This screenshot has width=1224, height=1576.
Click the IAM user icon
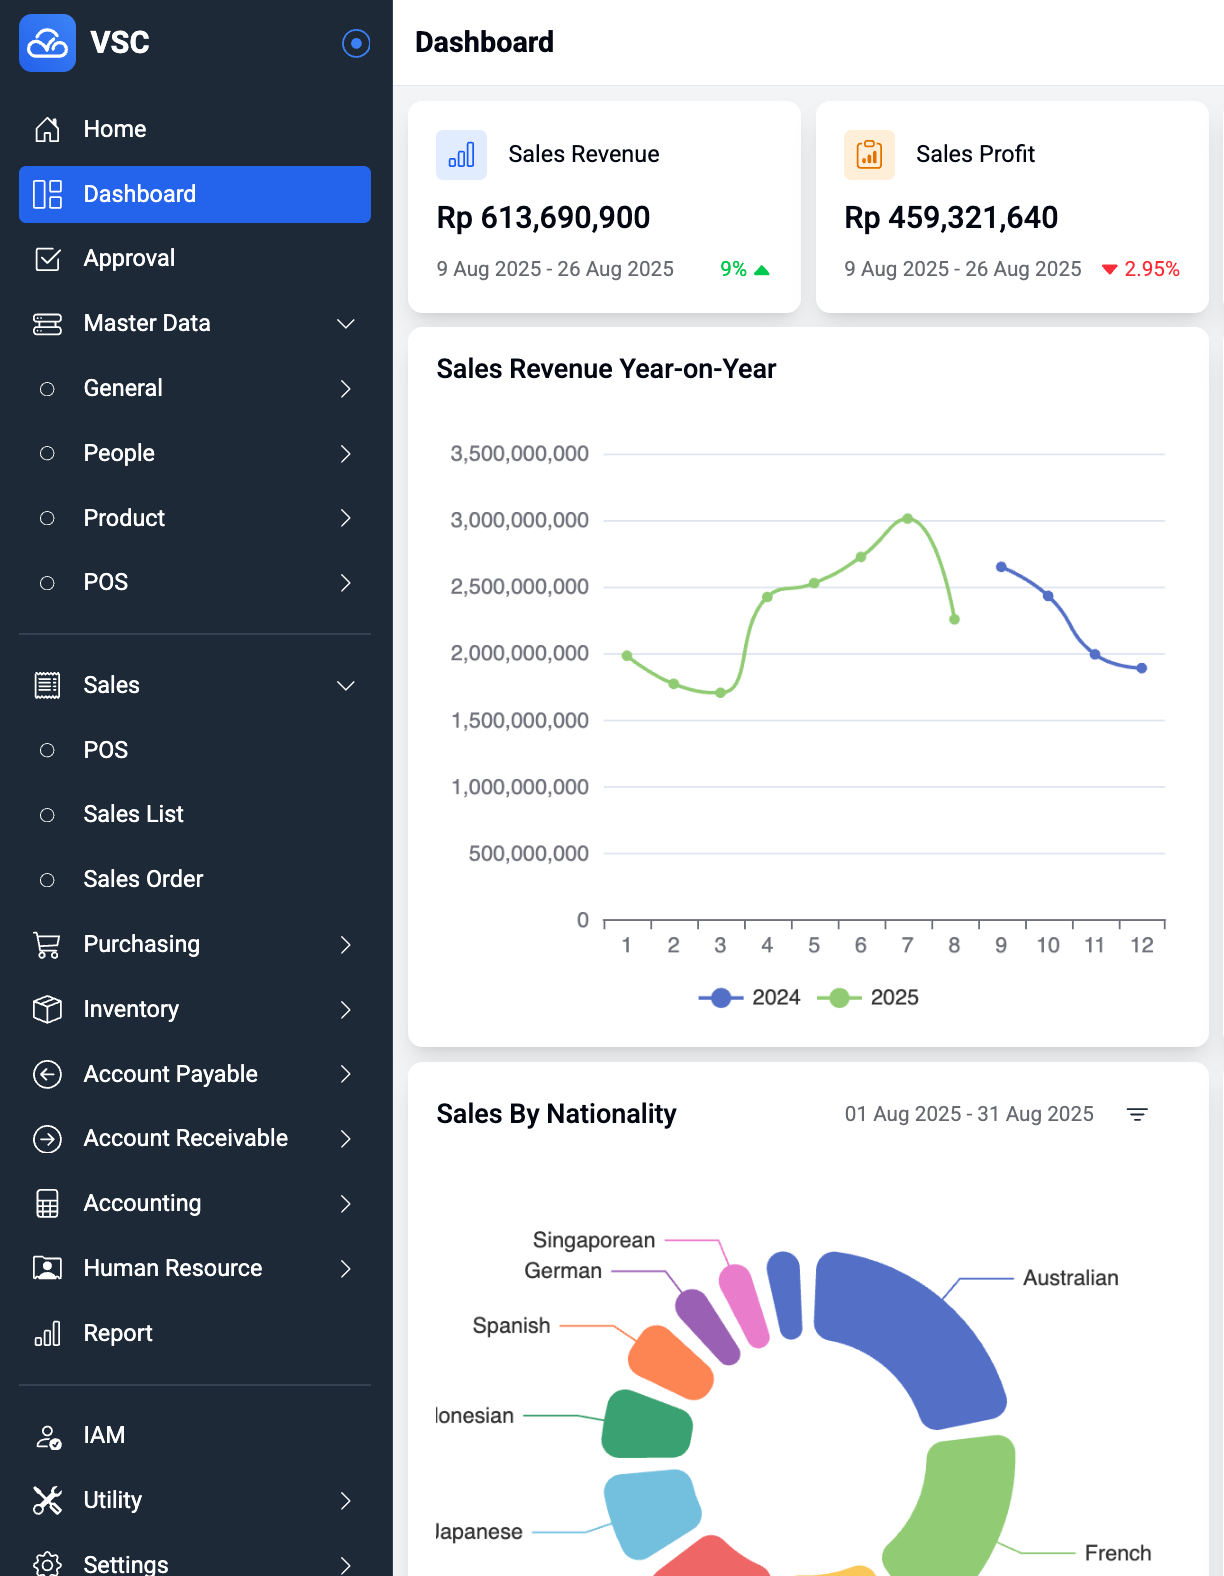point(47,1436)
